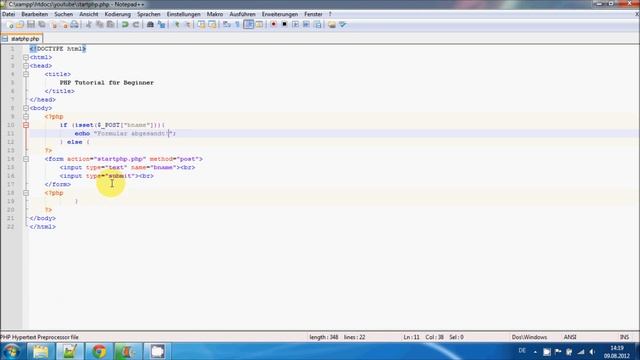The height and width of the screenshot is (360, 640).
Task: Click the volume speaker tray icon
Action: tap(592, 352)
